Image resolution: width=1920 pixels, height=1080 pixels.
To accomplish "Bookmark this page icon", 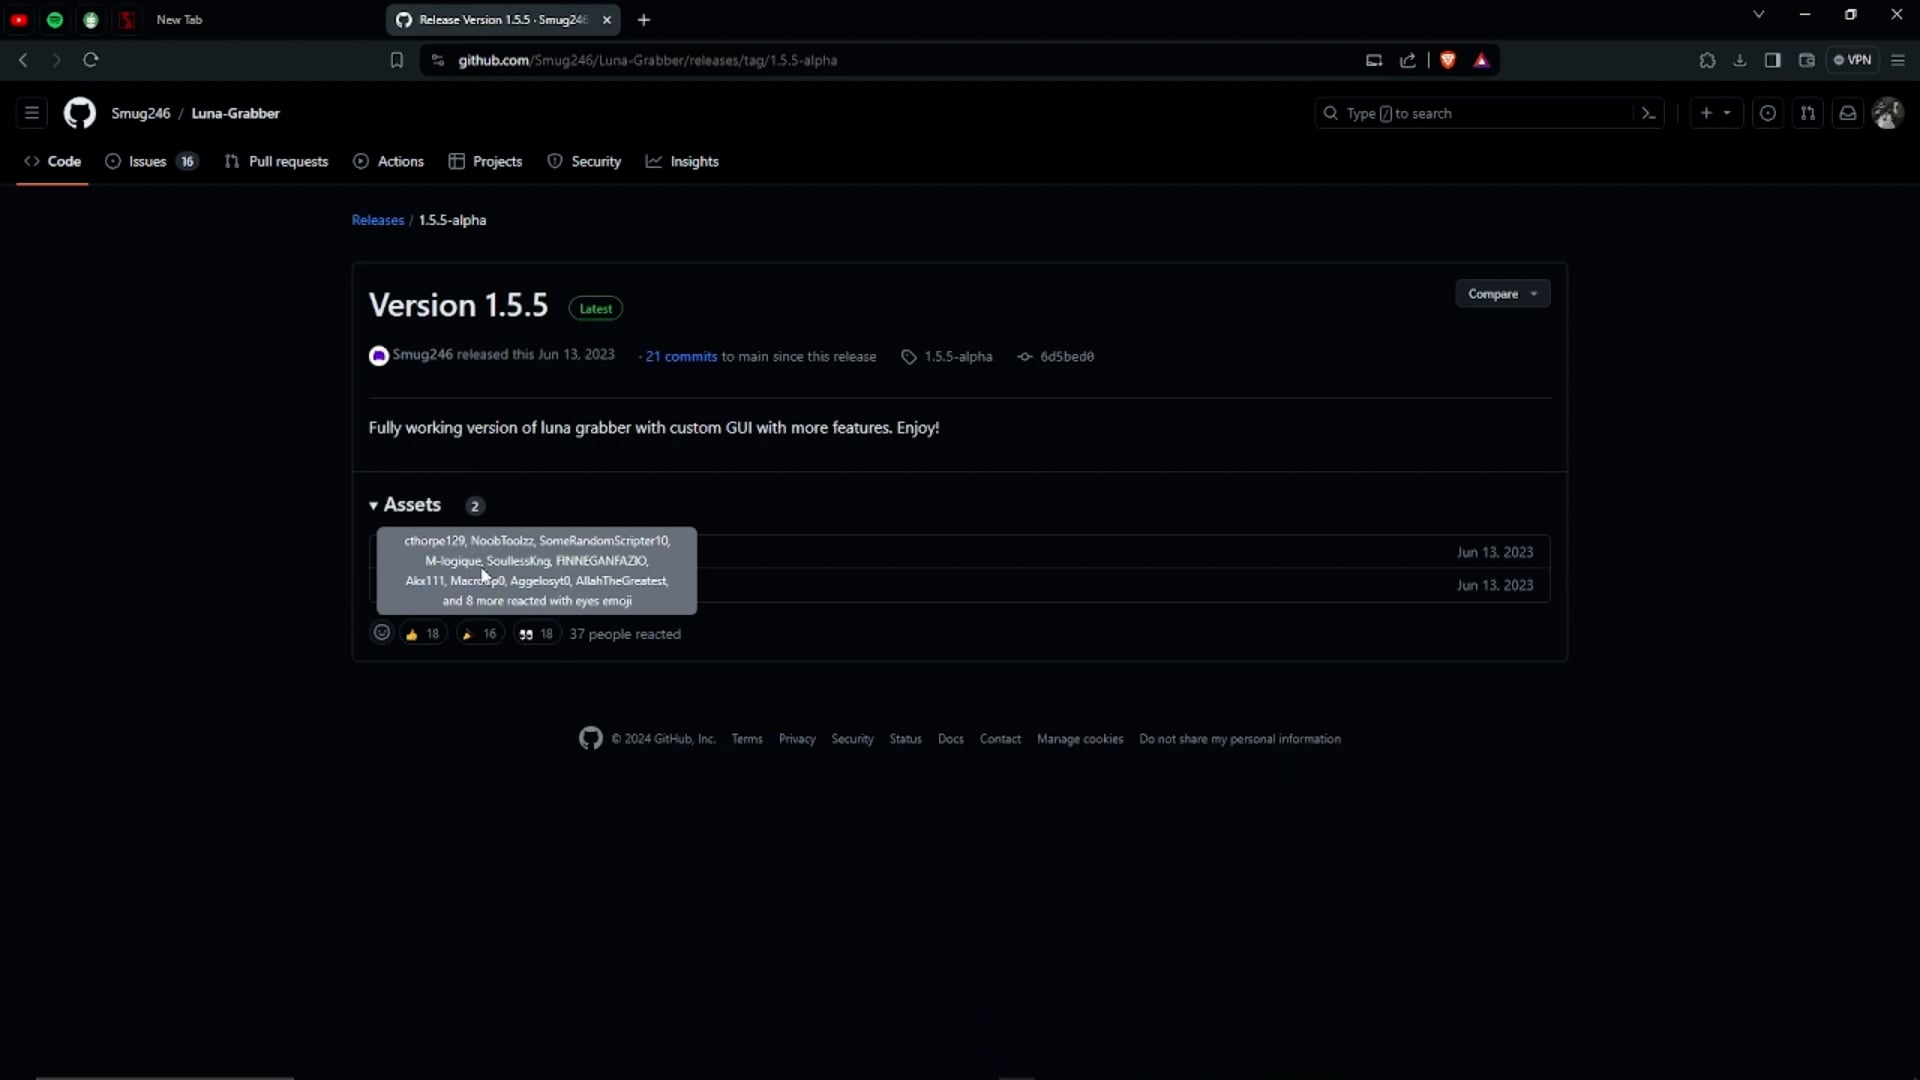I will [x=397, y=60].
